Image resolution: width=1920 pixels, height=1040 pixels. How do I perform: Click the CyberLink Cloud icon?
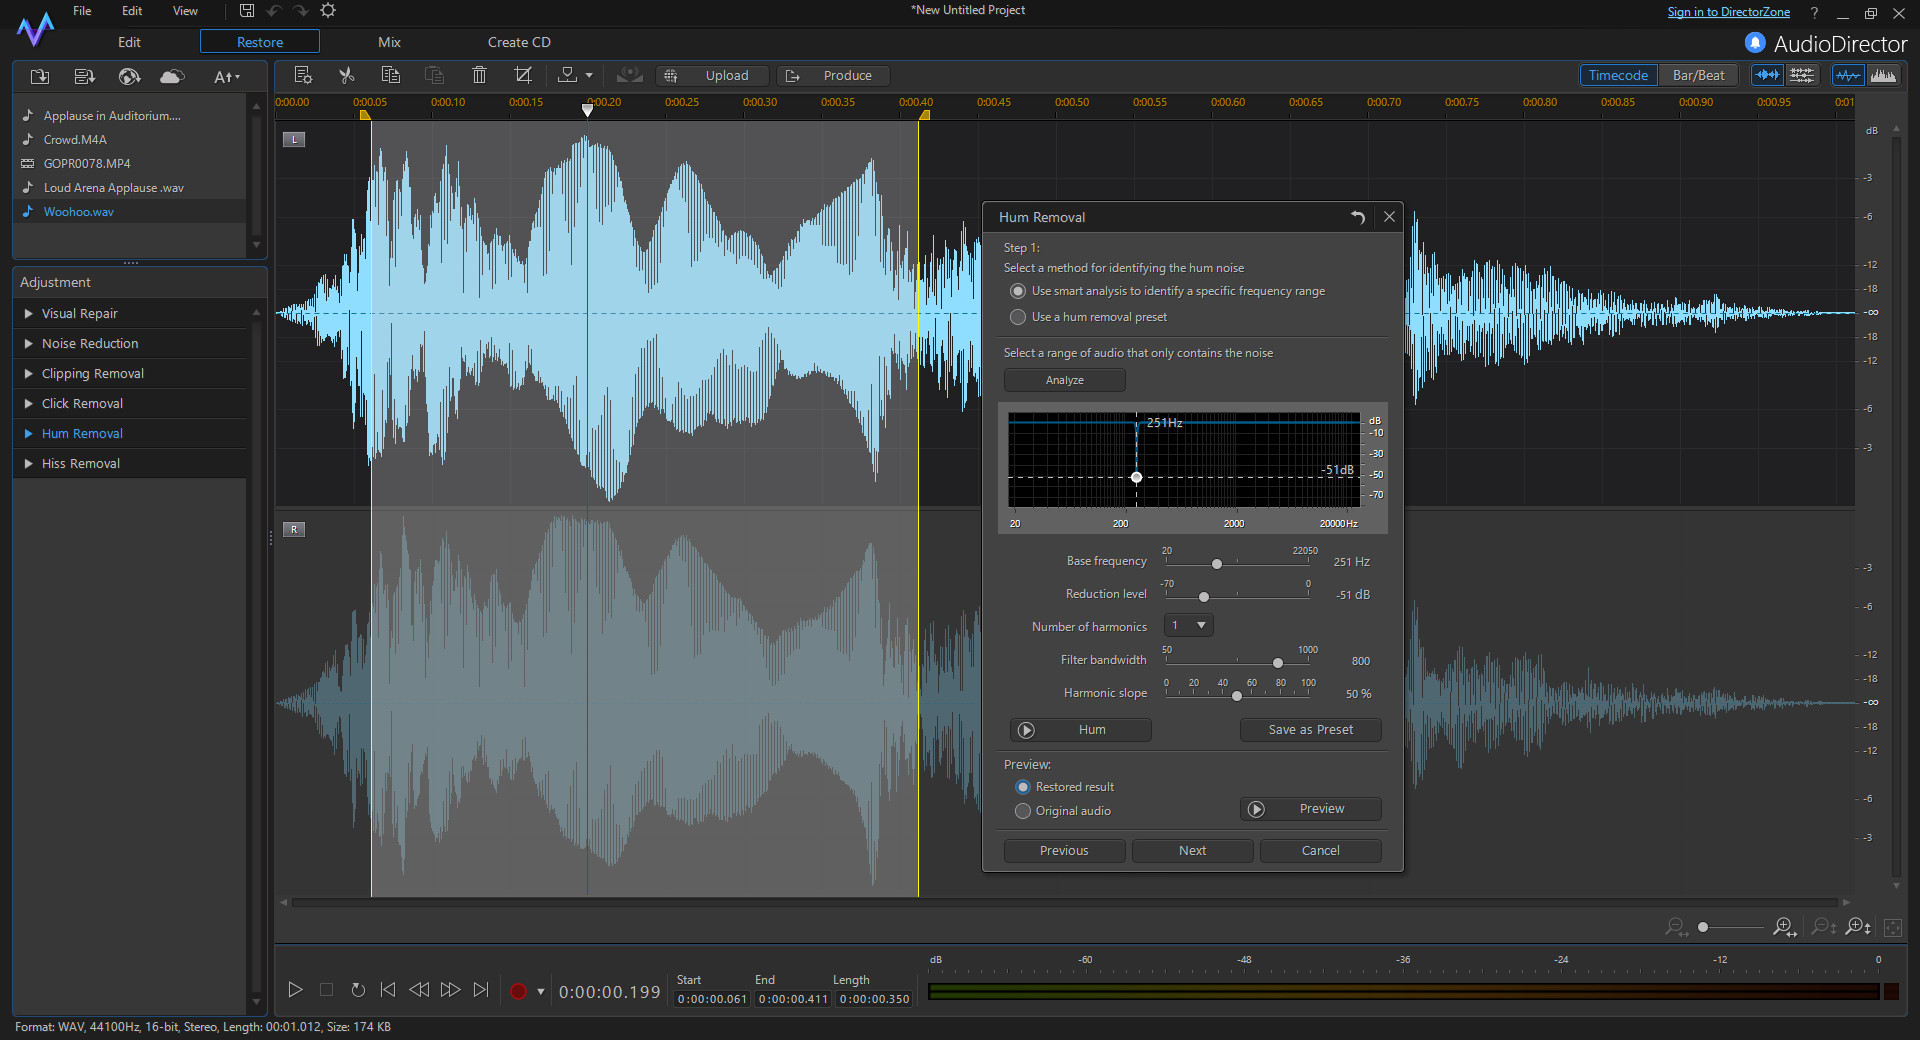[172, 76]
